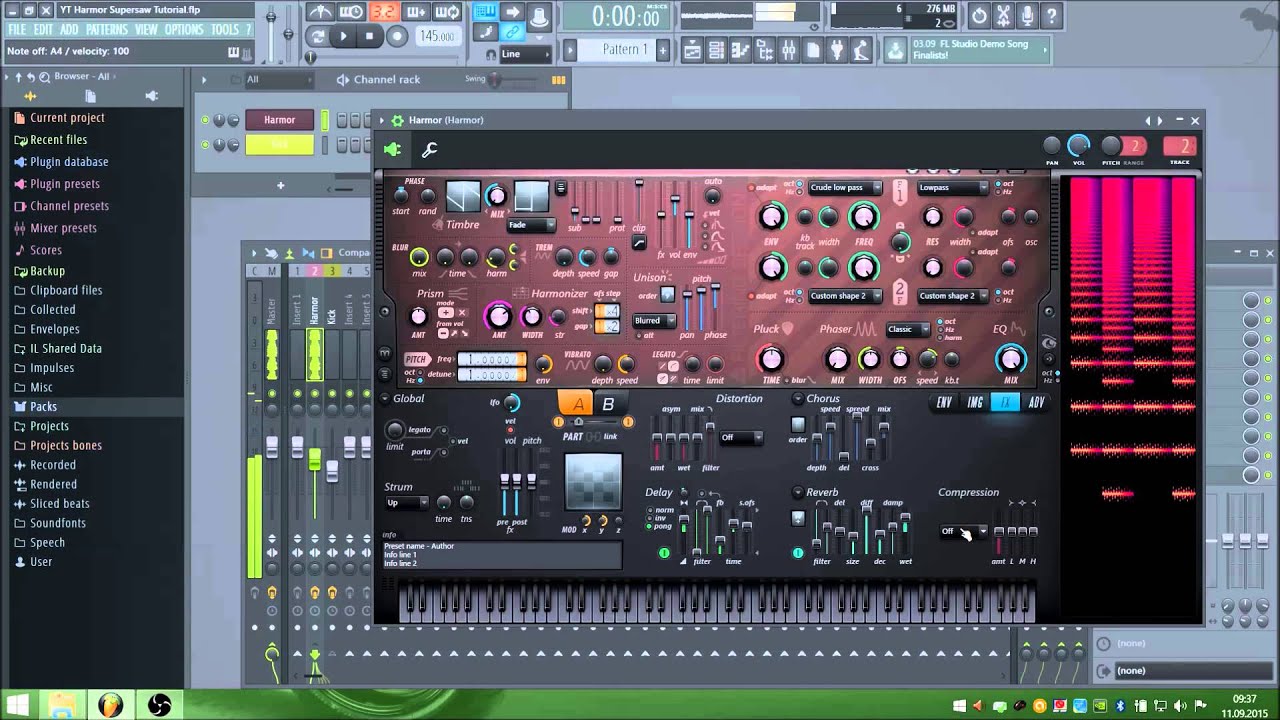This screenshot has height=720, width=1280.
Task: Open the Compression Off dropdown
Action: click(963, 532)
